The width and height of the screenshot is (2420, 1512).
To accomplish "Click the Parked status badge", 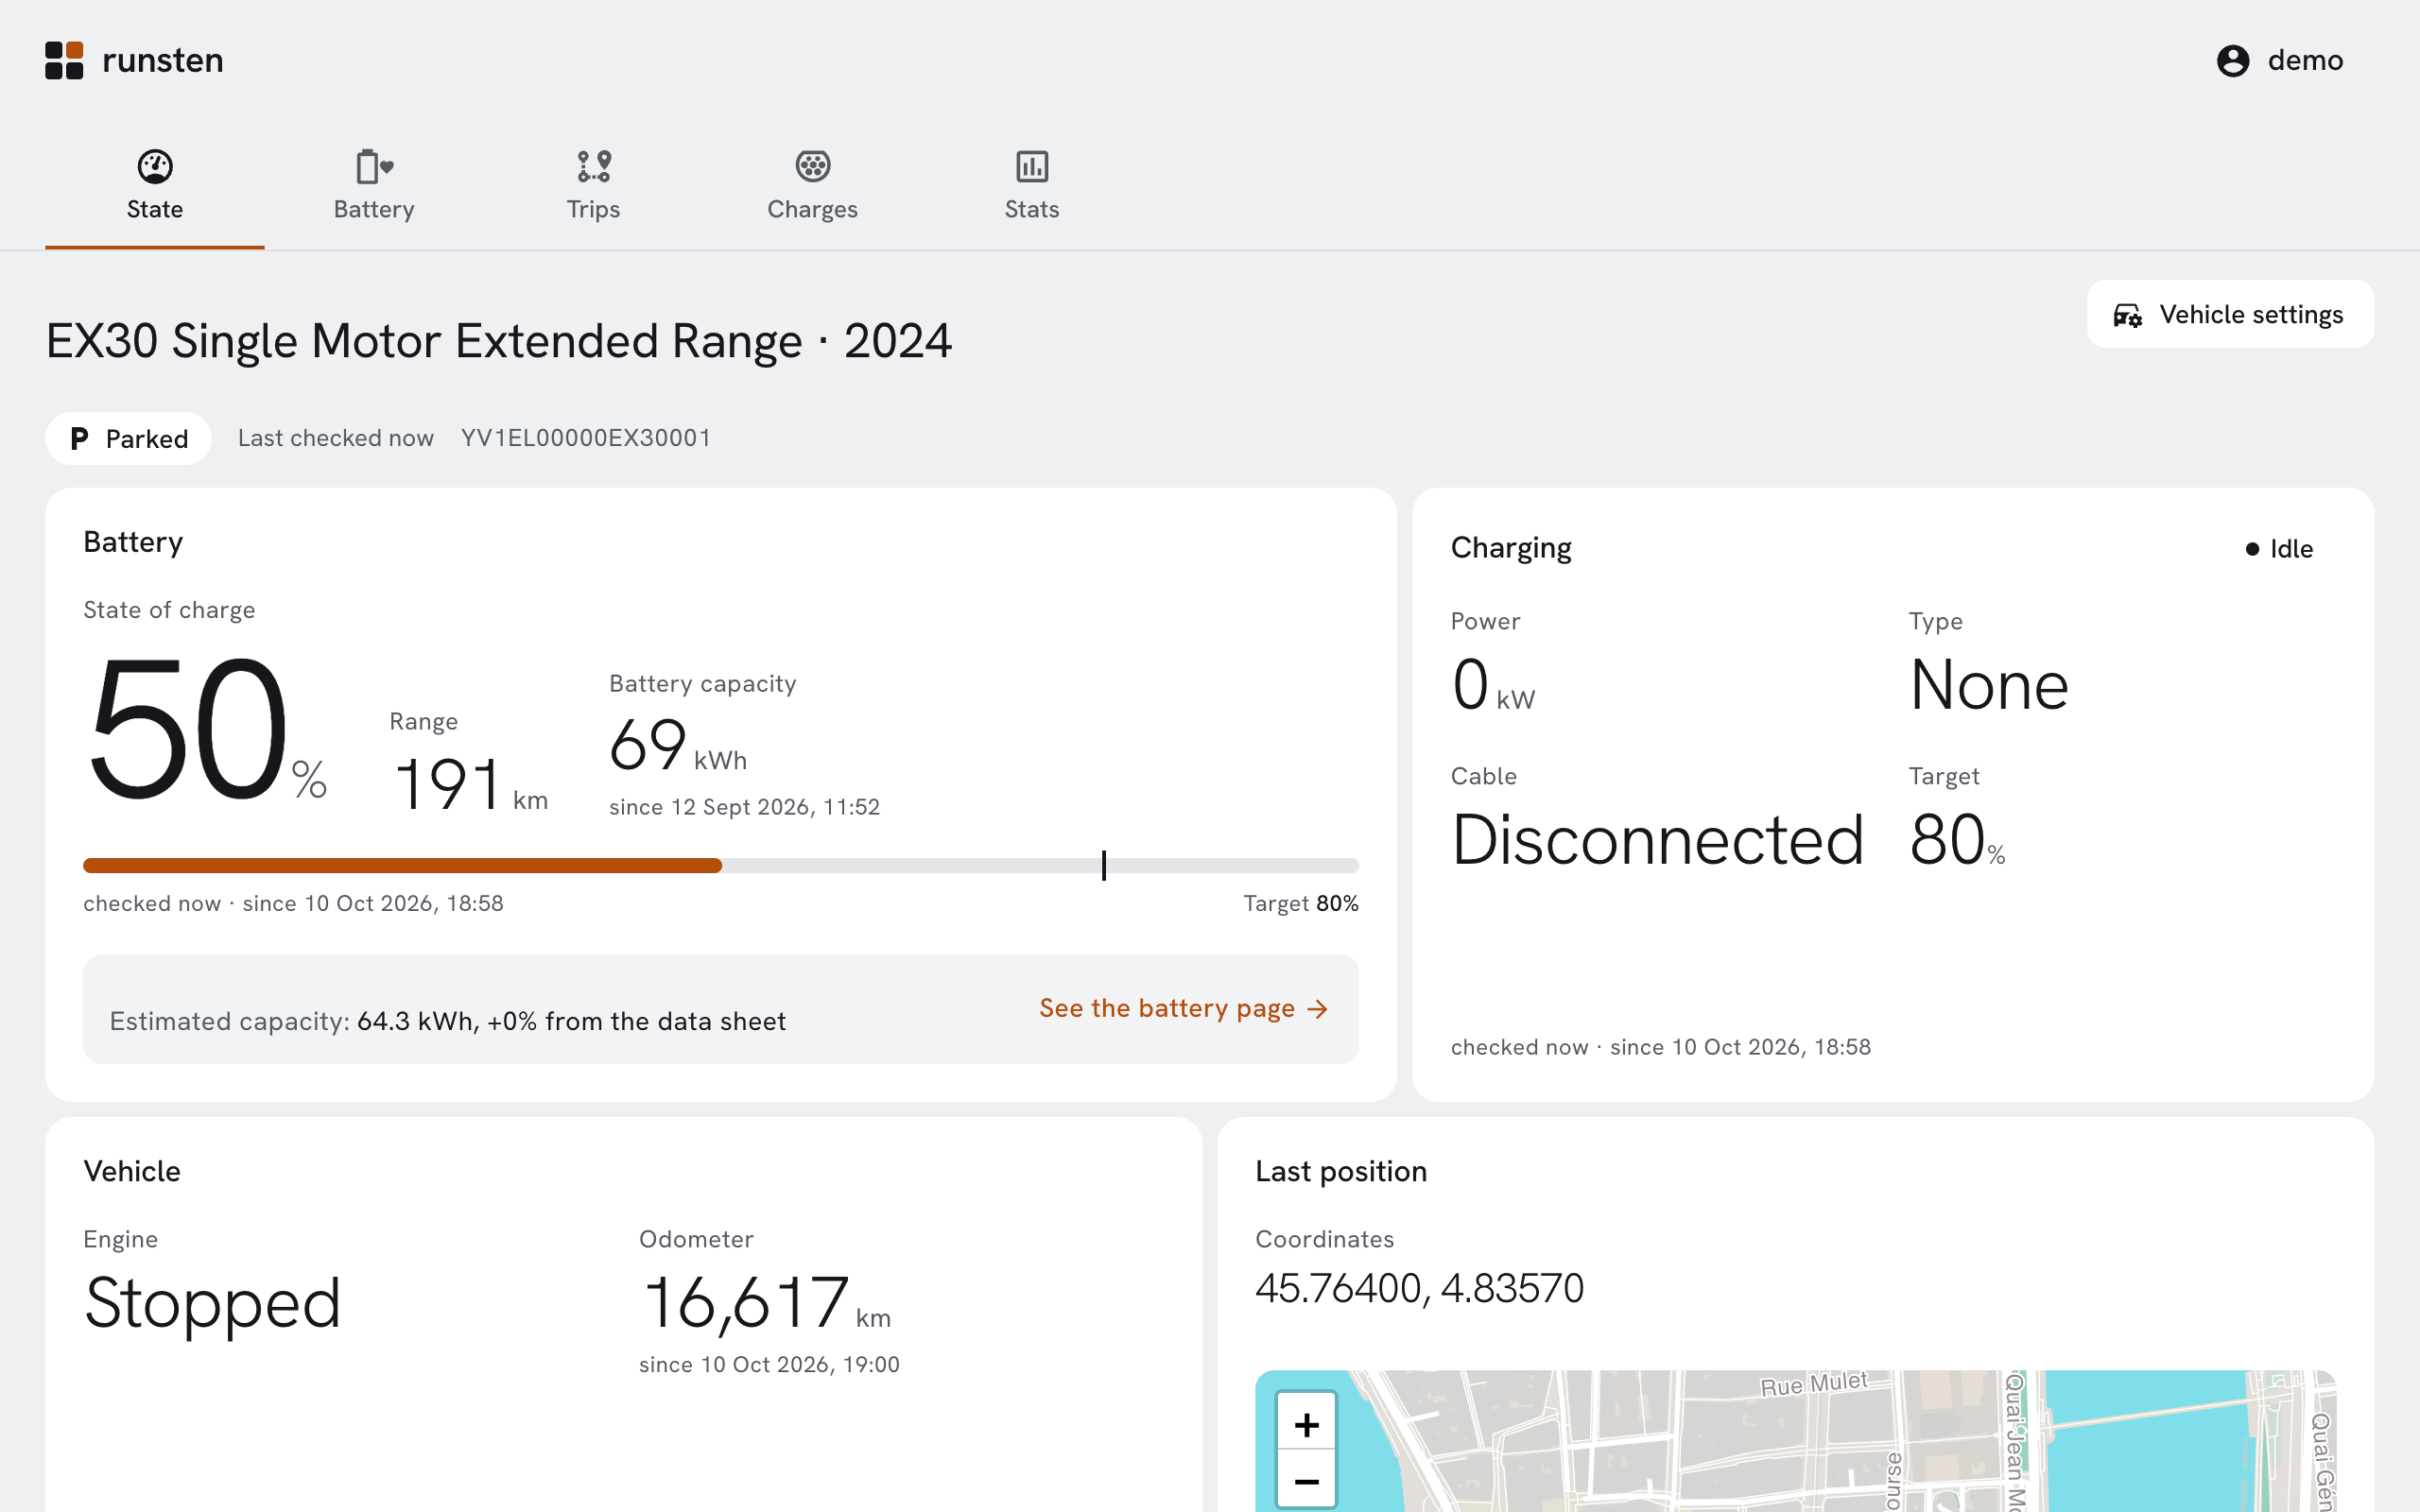I will click(128, 438).
